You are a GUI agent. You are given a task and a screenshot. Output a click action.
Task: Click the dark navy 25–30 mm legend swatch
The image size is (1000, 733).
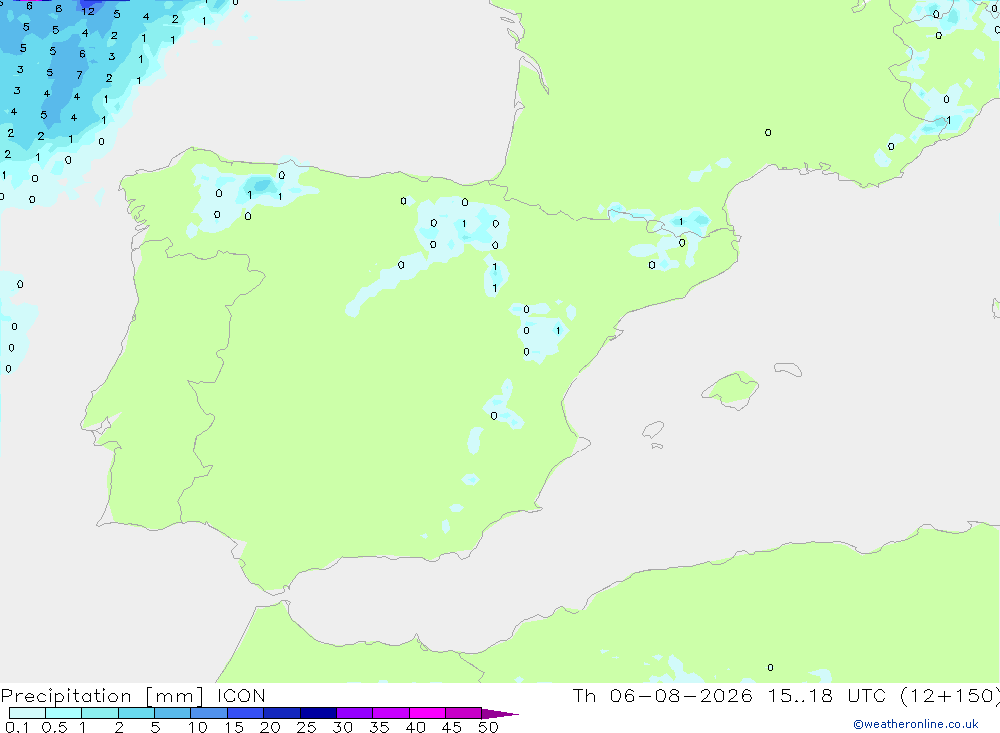[x=318, y=713]
